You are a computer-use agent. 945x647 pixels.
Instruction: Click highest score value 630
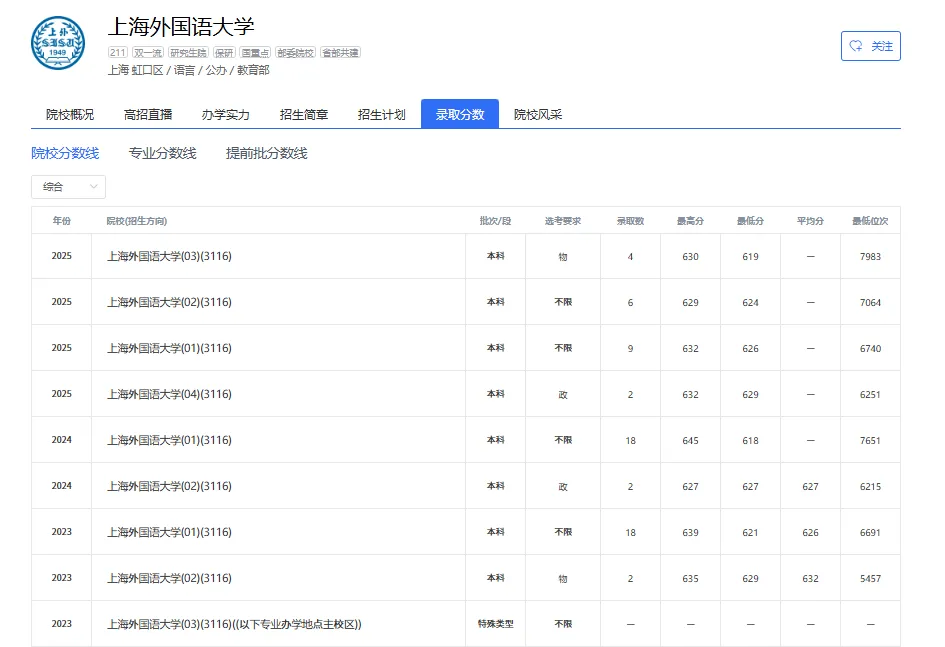(x=690, y=257)
